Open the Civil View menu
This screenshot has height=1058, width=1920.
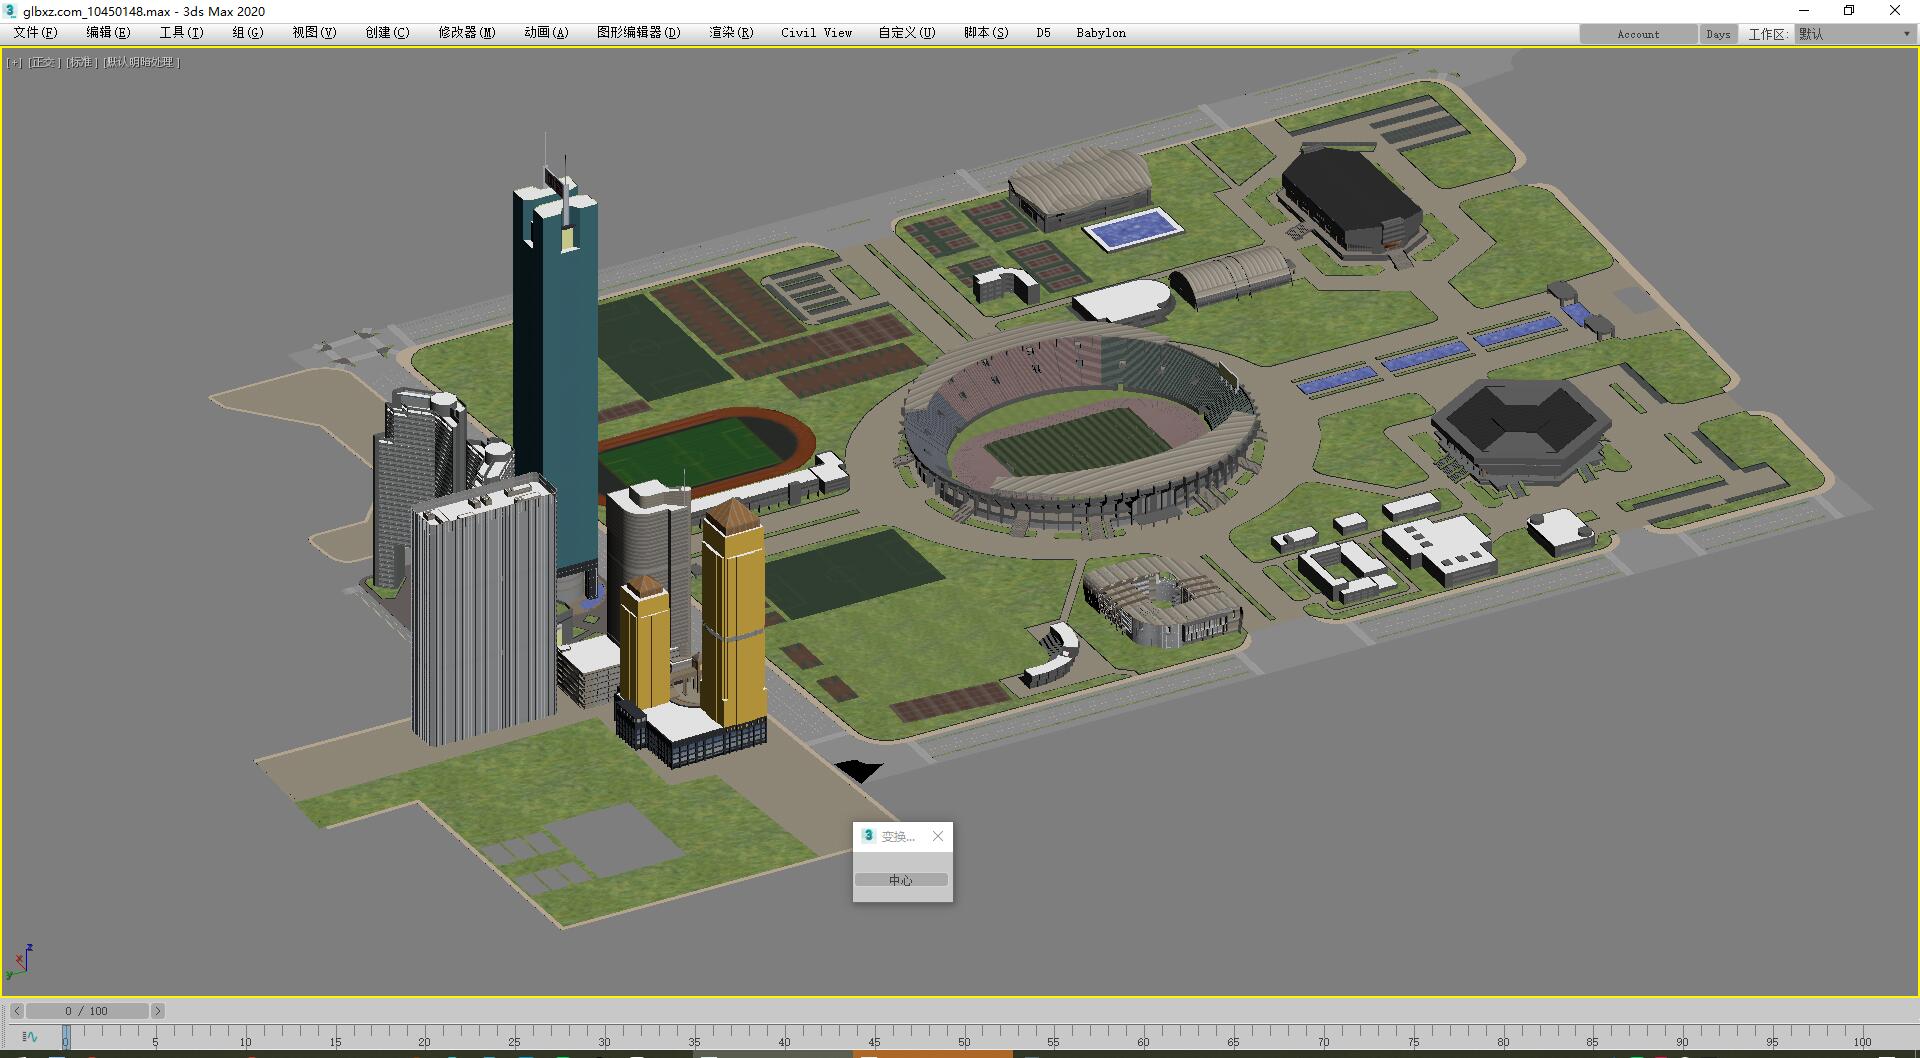tap(816, 33)
